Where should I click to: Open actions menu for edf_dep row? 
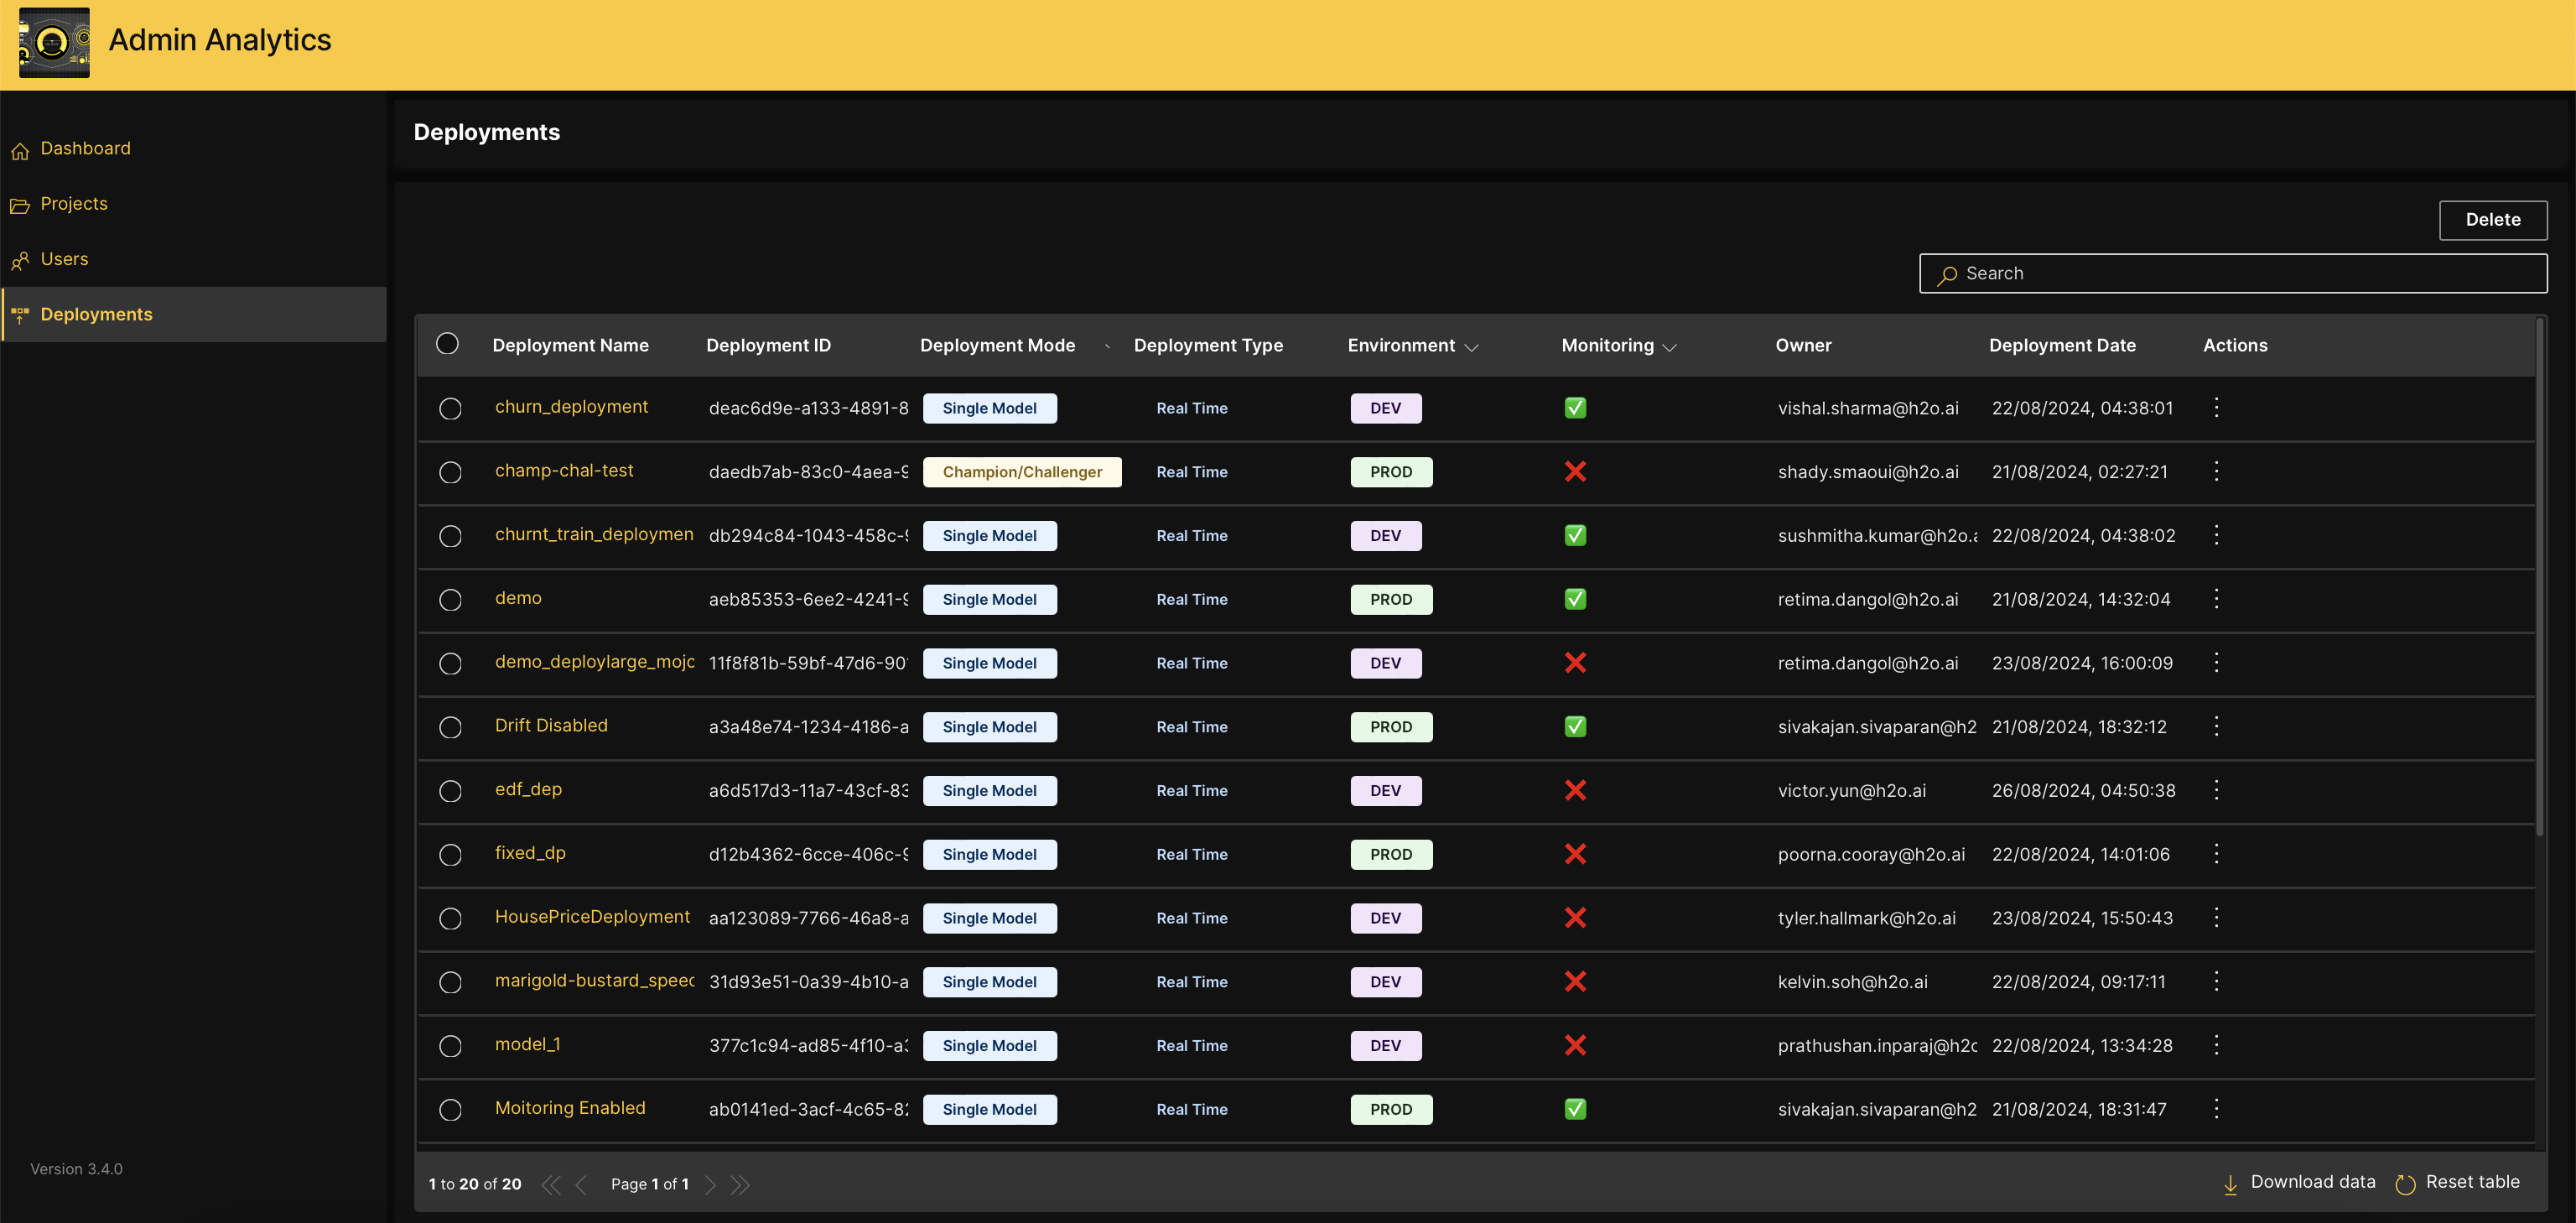tap(2216, 790)
